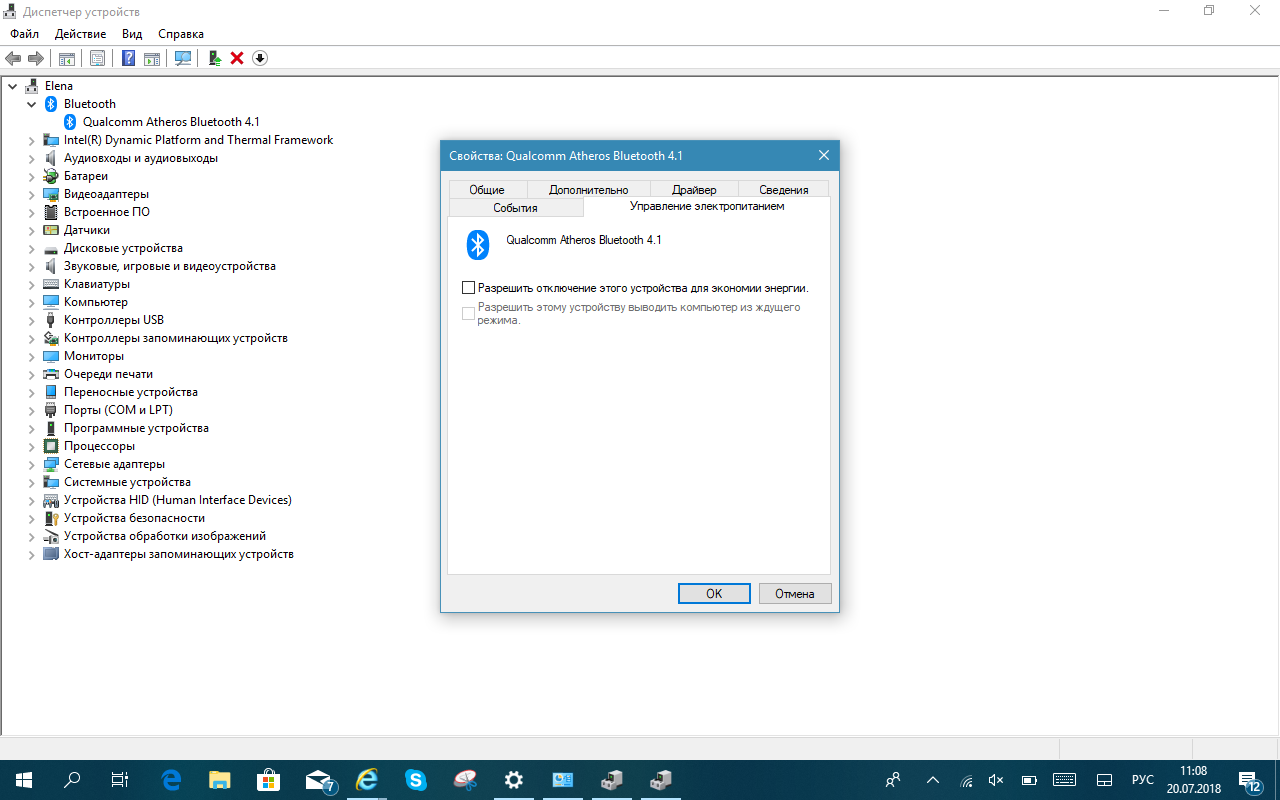Enable Разрешить отключение этого устройства checkbox

pyautogui.click(x=468, y=288)
